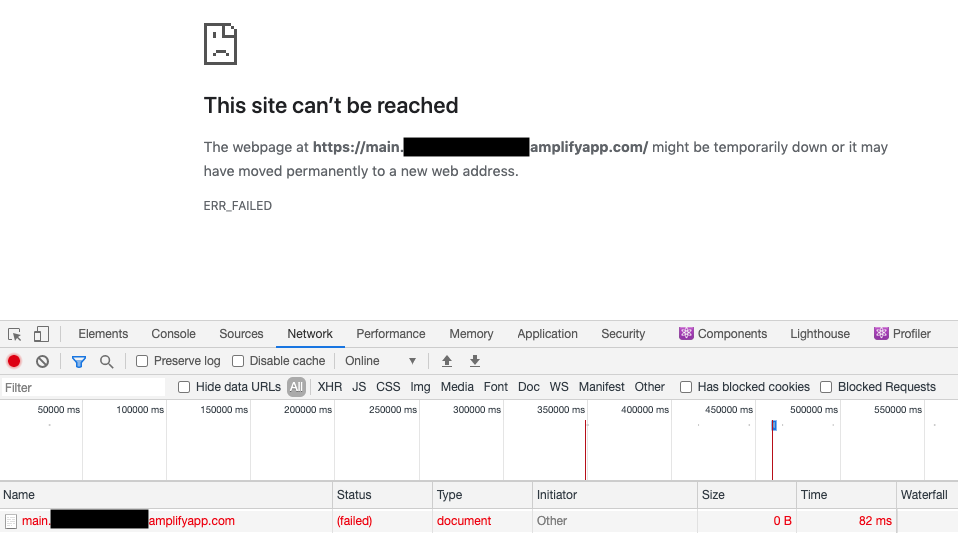
Task: Filter requests by Other type
Action: 649,387
